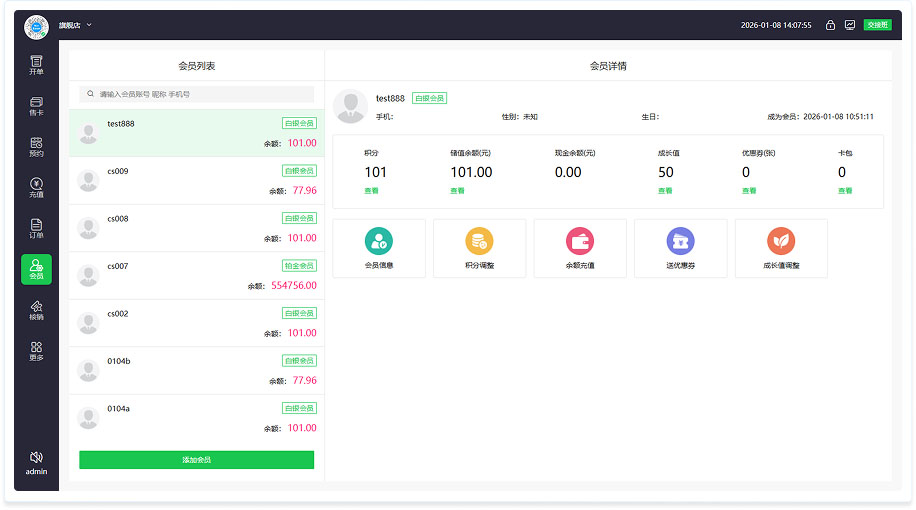This screenshot has width=916, height=510.
Task: Open the 订单 orders sidebar icon
Action: point(36,229)
